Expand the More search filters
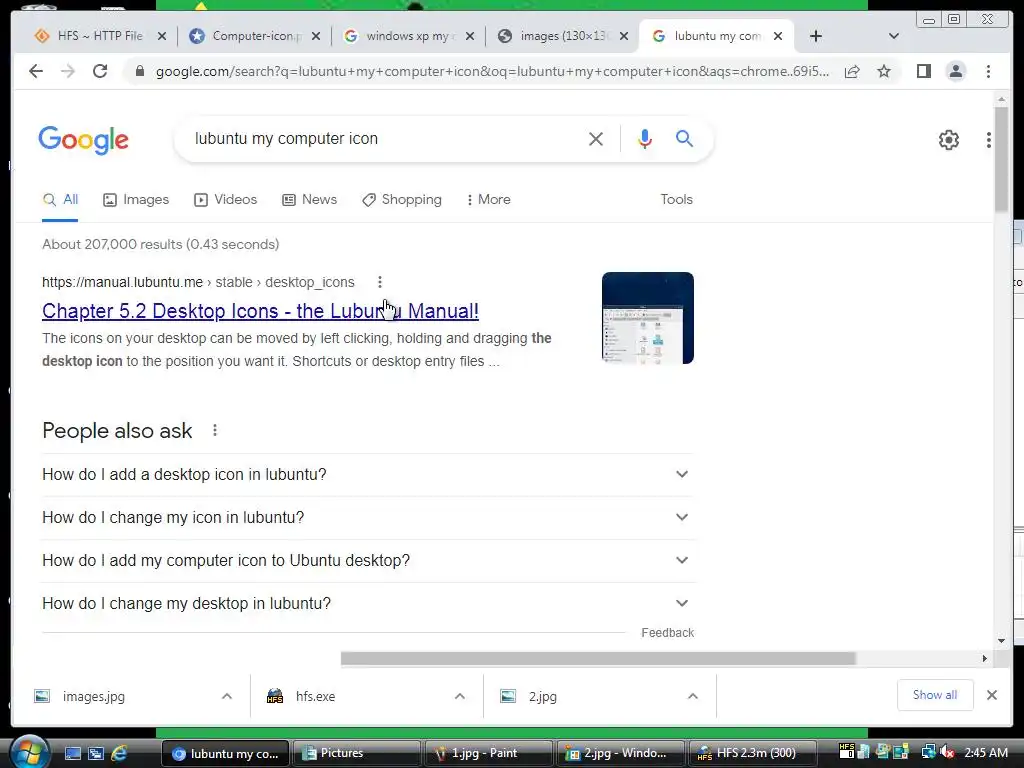The width and height of the screenshot is (1024, 768). click(x=488, y=200)
